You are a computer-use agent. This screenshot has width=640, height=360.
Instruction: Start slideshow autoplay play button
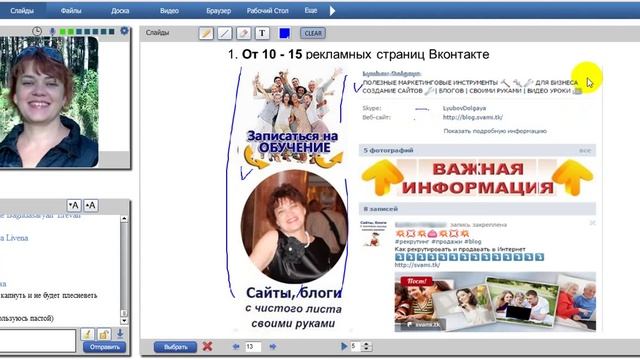[344, 346]
